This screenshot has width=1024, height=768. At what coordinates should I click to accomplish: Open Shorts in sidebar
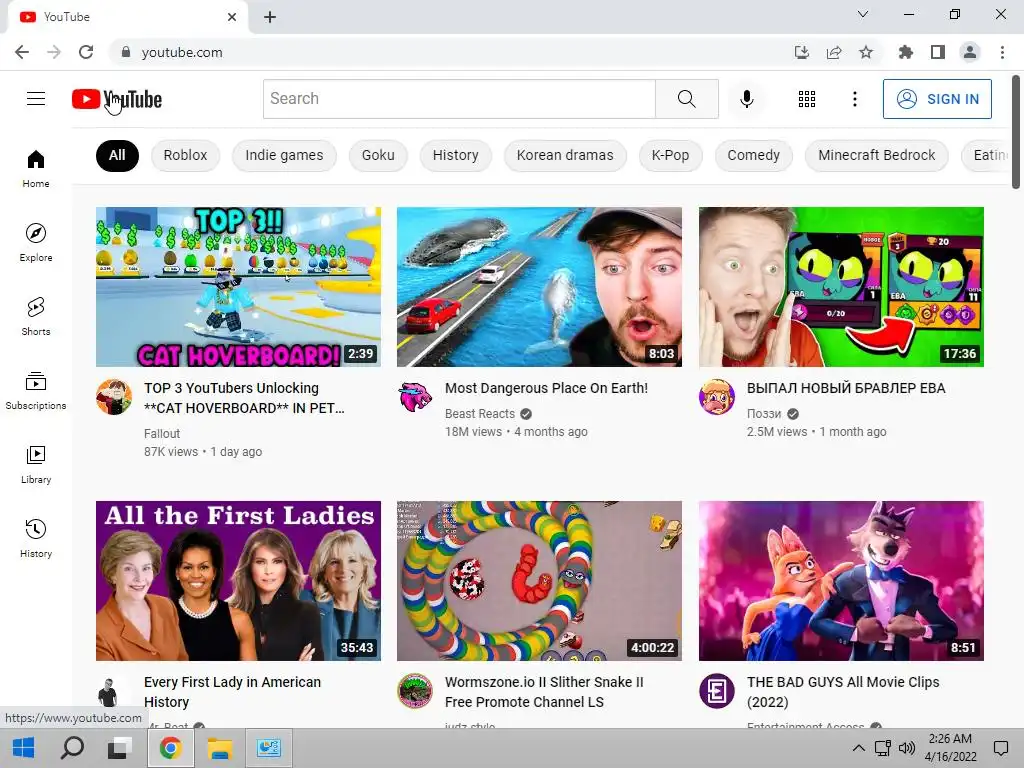36,317
